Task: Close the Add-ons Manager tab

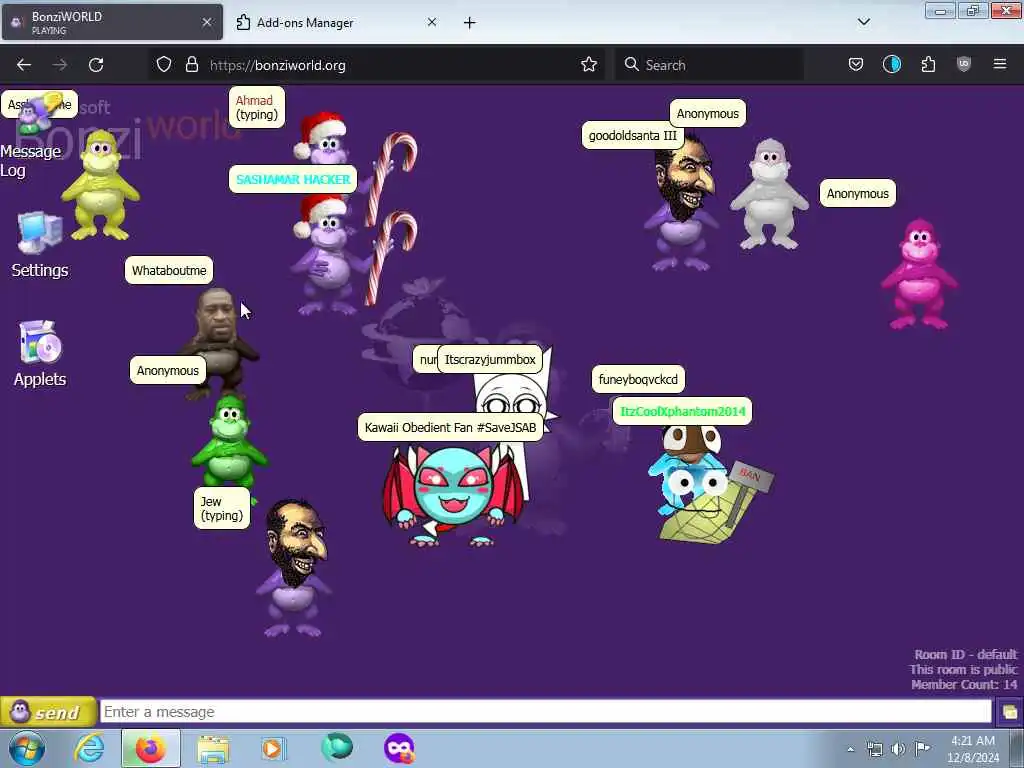Action: [432, 22]
